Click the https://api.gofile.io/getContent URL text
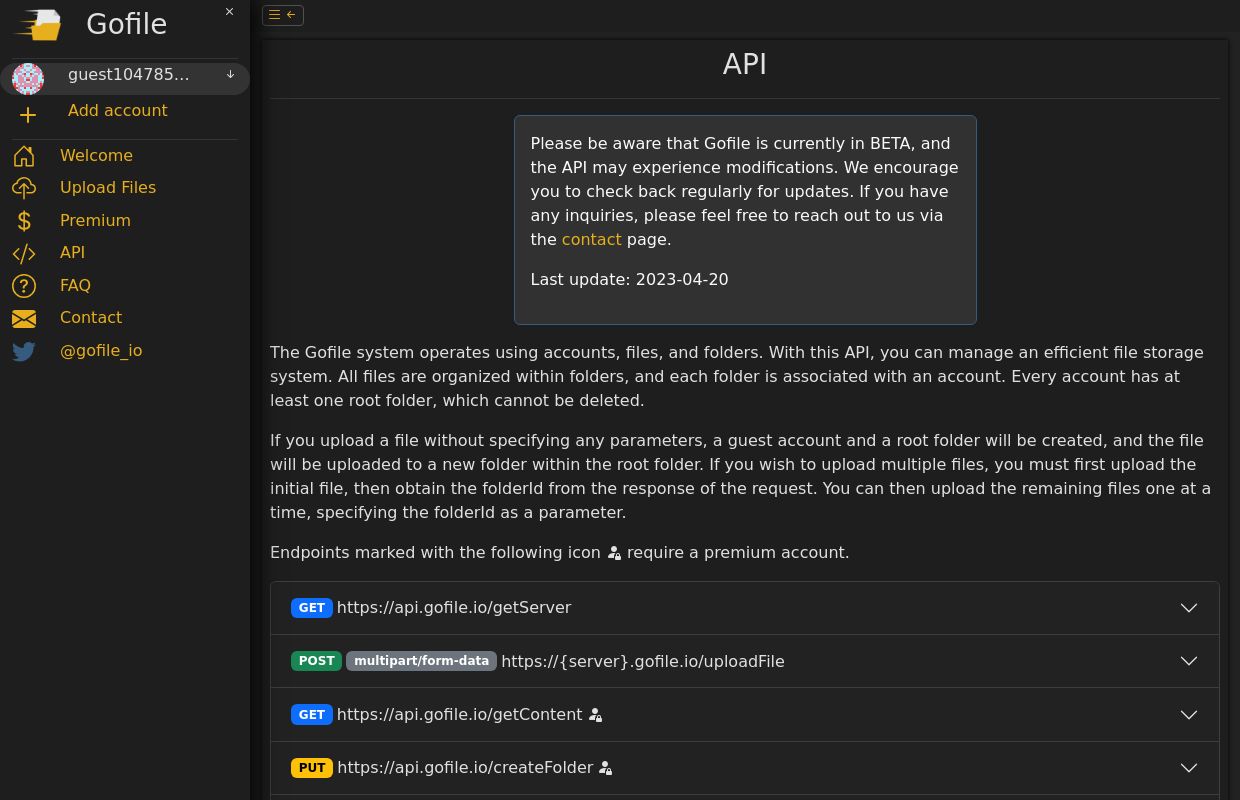The image size is (1240, 800). (x=459, y=715)
